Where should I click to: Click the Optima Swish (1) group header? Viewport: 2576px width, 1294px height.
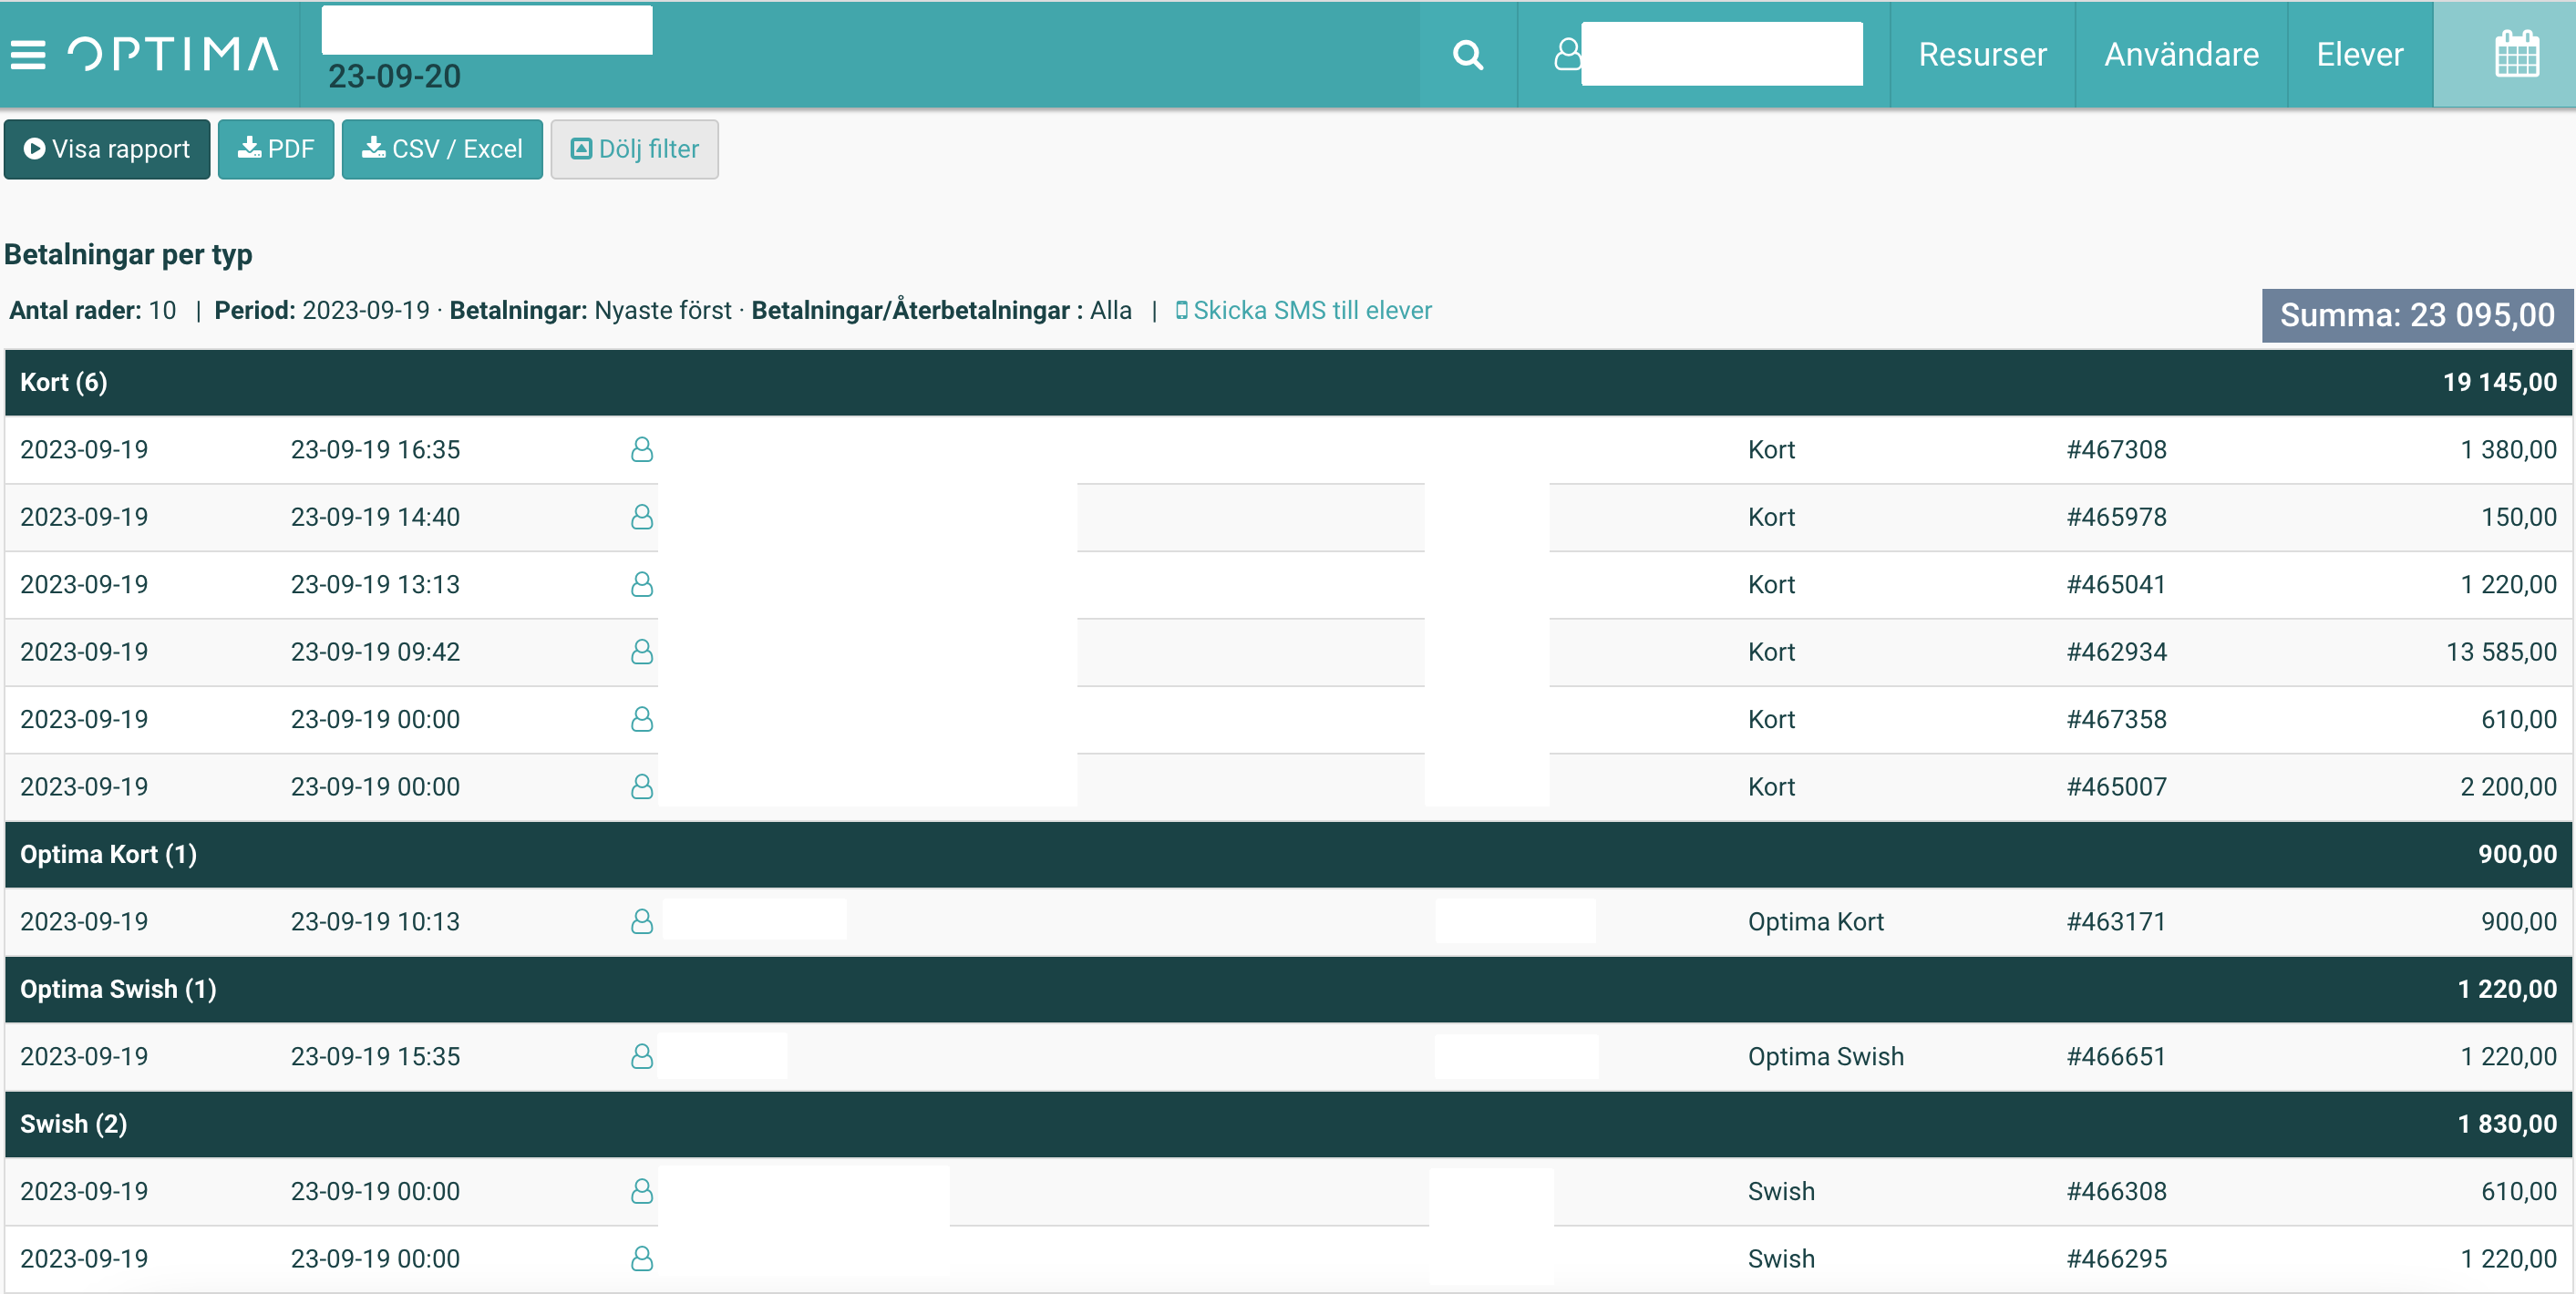(x=1288, y=989)
